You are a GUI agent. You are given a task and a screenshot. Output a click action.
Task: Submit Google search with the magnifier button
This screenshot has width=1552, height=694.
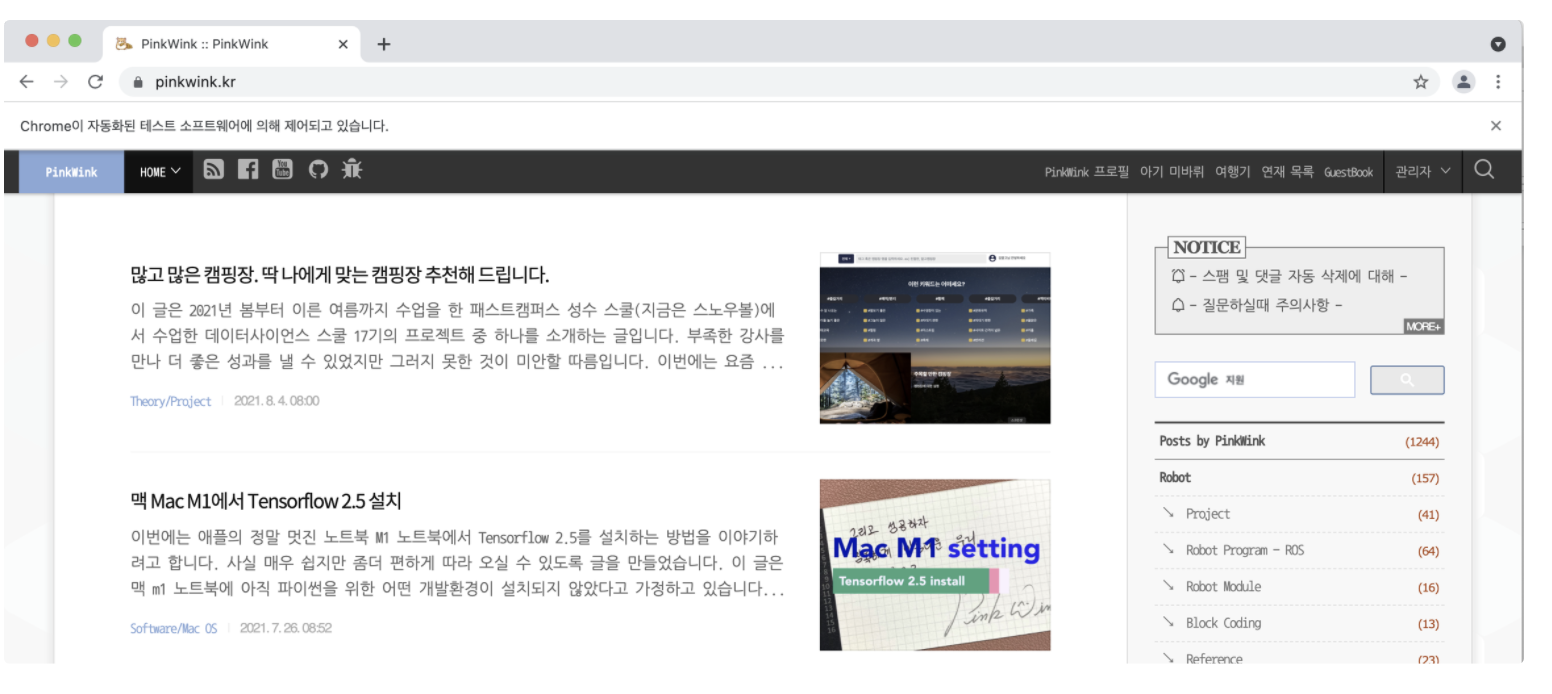(x=1407, y=380)
